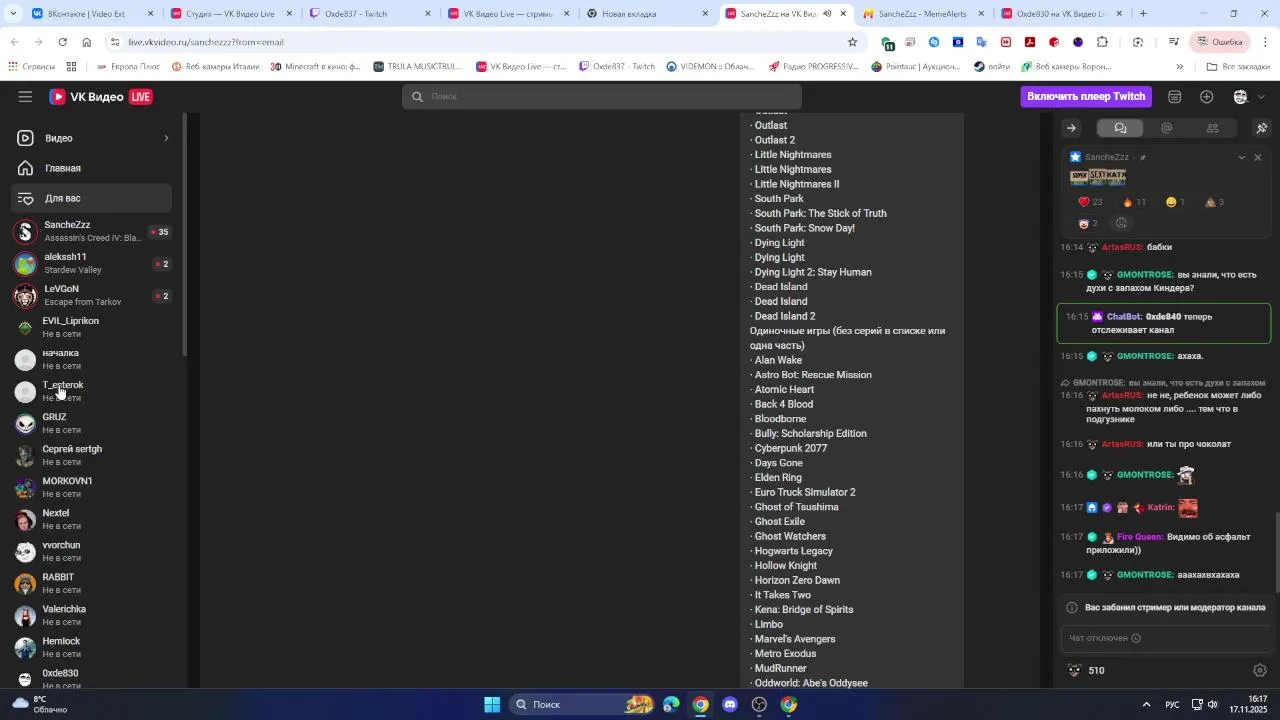Click Cyberpunk 2077 in the games list

(x=791, y=448)
